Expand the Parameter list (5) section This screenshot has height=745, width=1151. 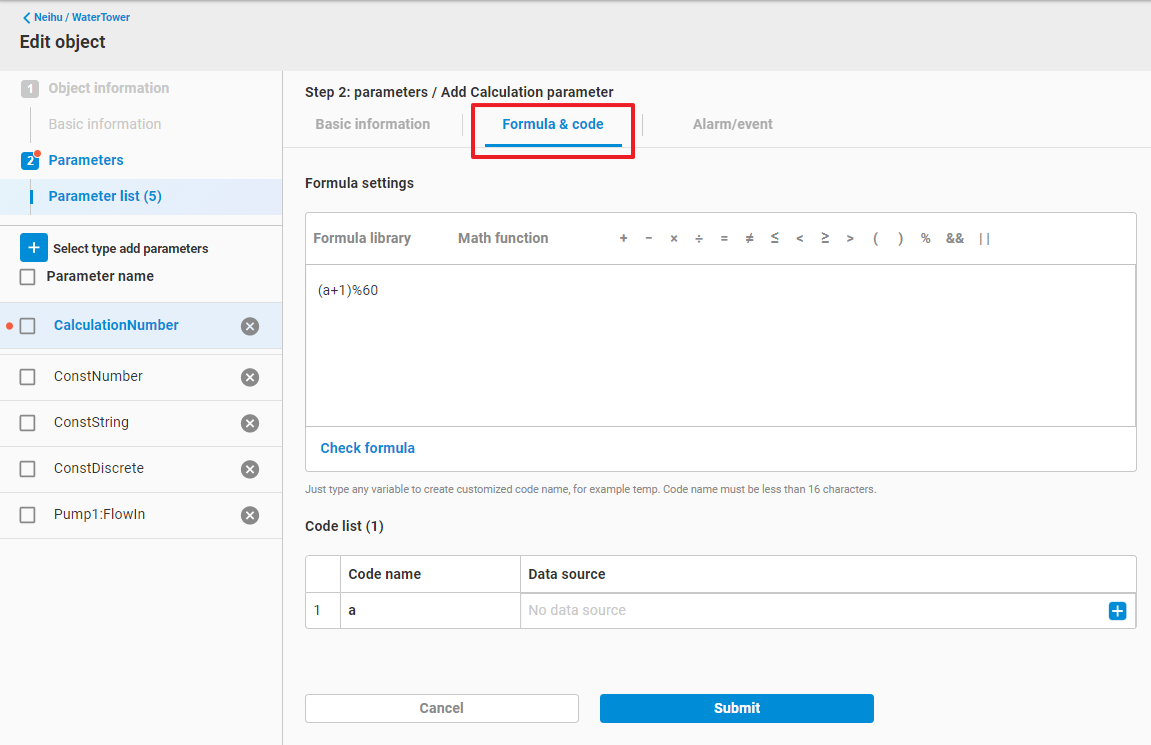(x=105, y=196)
